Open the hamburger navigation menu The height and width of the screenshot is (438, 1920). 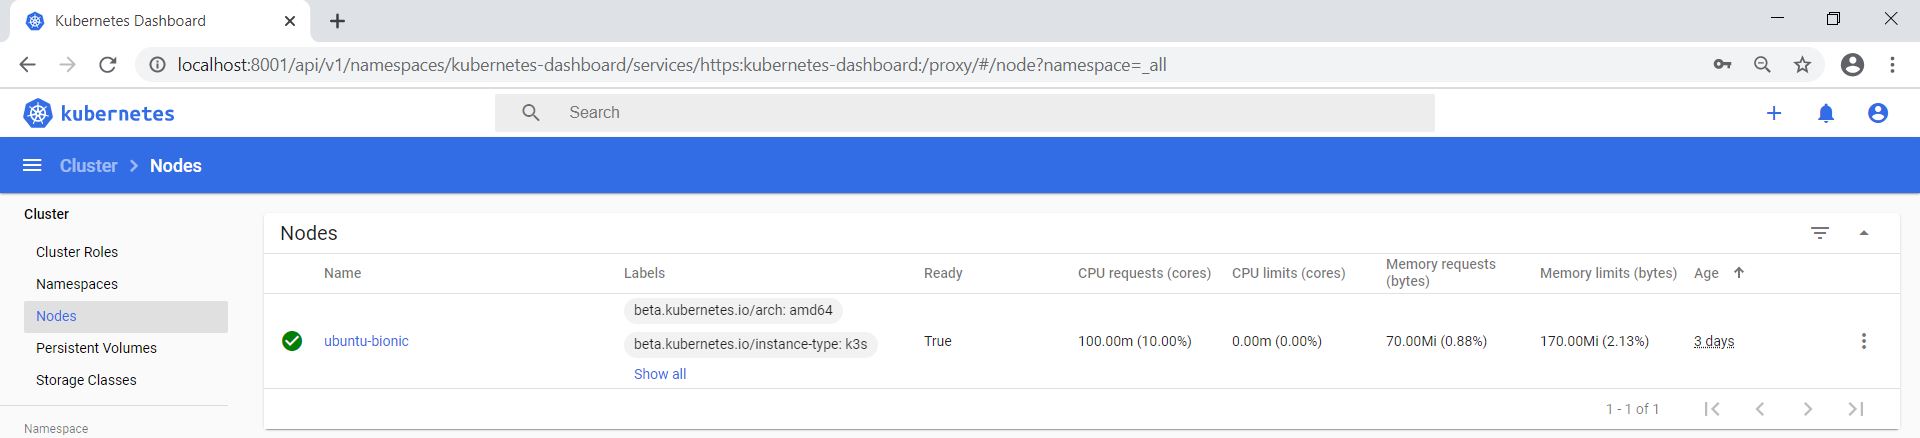(32, 166)
